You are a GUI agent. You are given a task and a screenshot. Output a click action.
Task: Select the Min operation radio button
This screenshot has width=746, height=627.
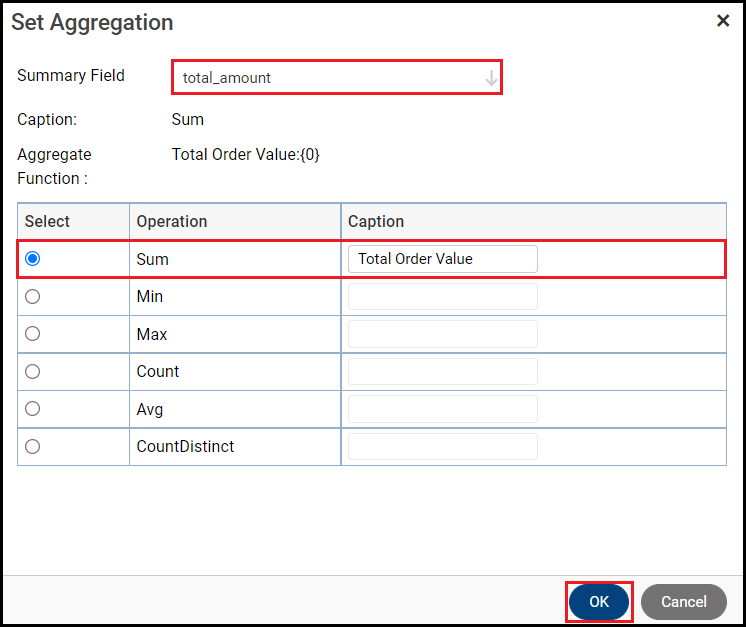(33, 296)
